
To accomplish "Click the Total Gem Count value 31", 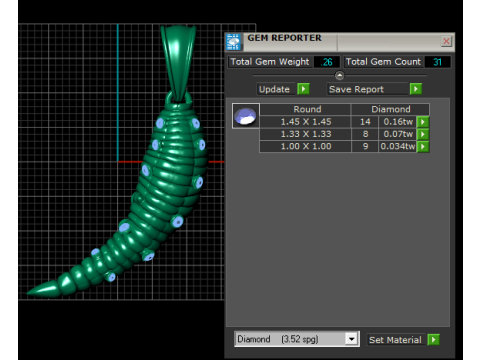I will tap(437, 62).
